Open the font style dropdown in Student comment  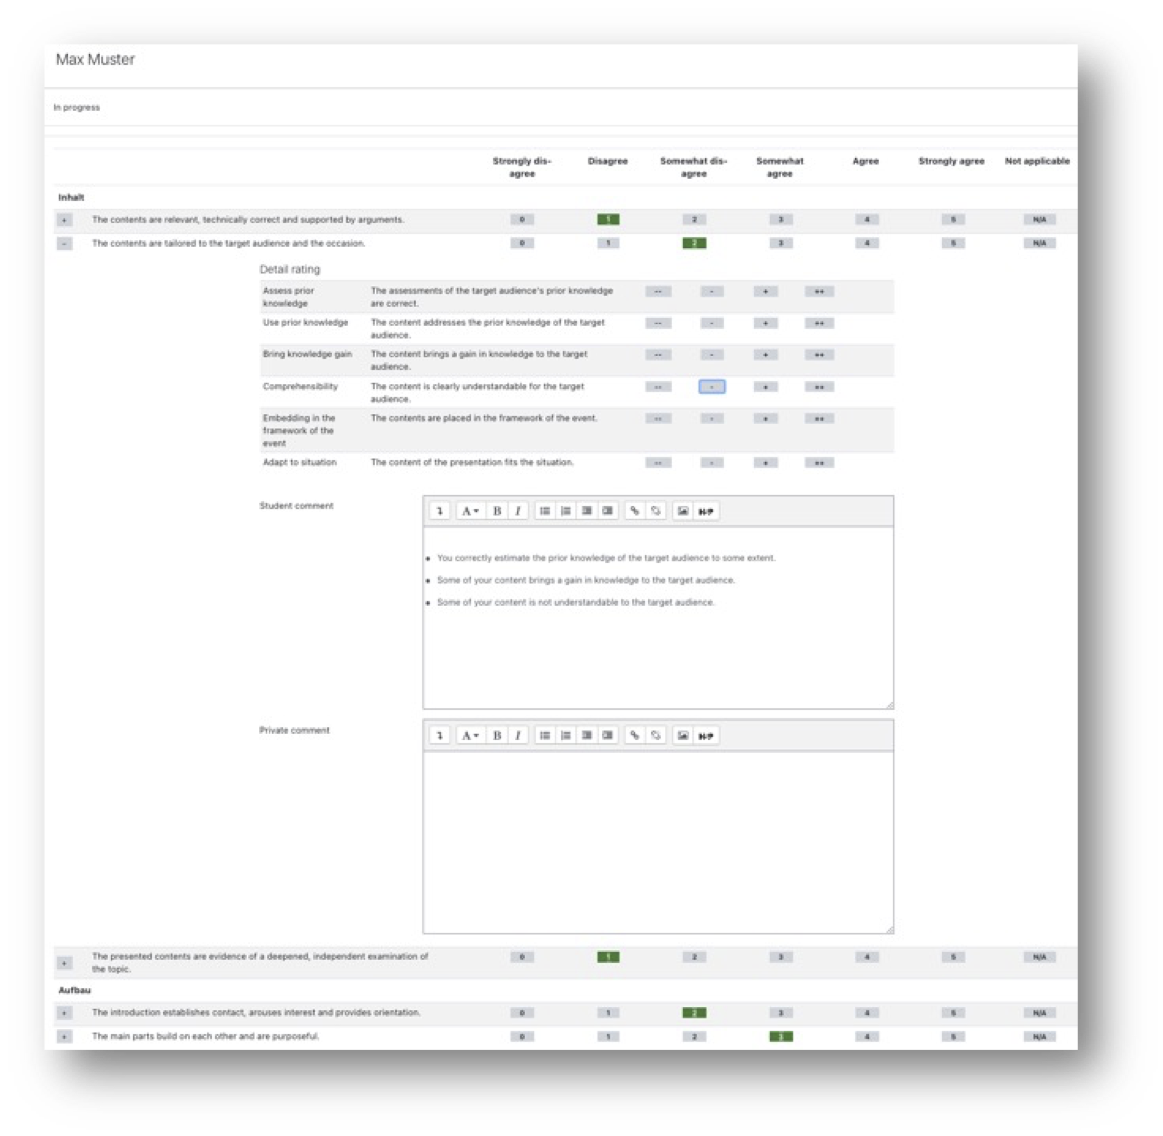tap(468, 512)
